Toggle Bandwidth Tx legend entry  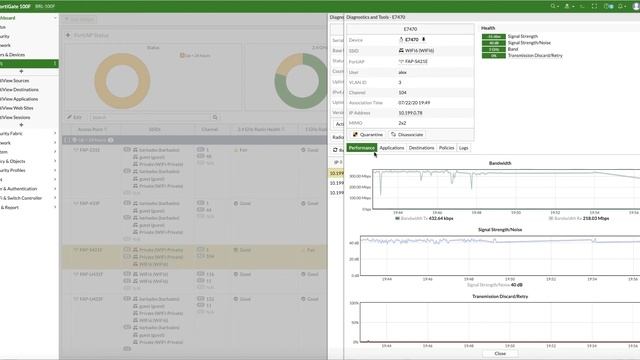424,218
